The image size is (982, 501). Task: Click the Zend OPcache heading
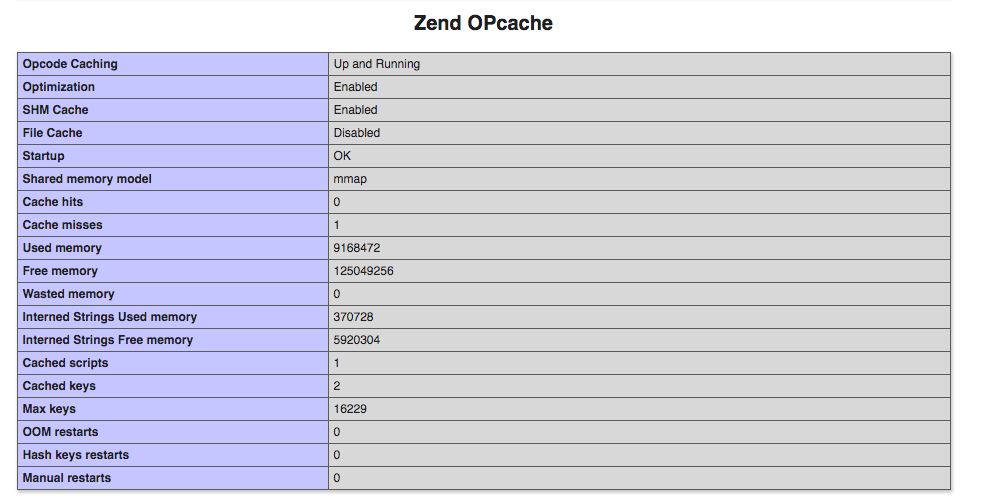pyautogui.click(x=483, y=23)
